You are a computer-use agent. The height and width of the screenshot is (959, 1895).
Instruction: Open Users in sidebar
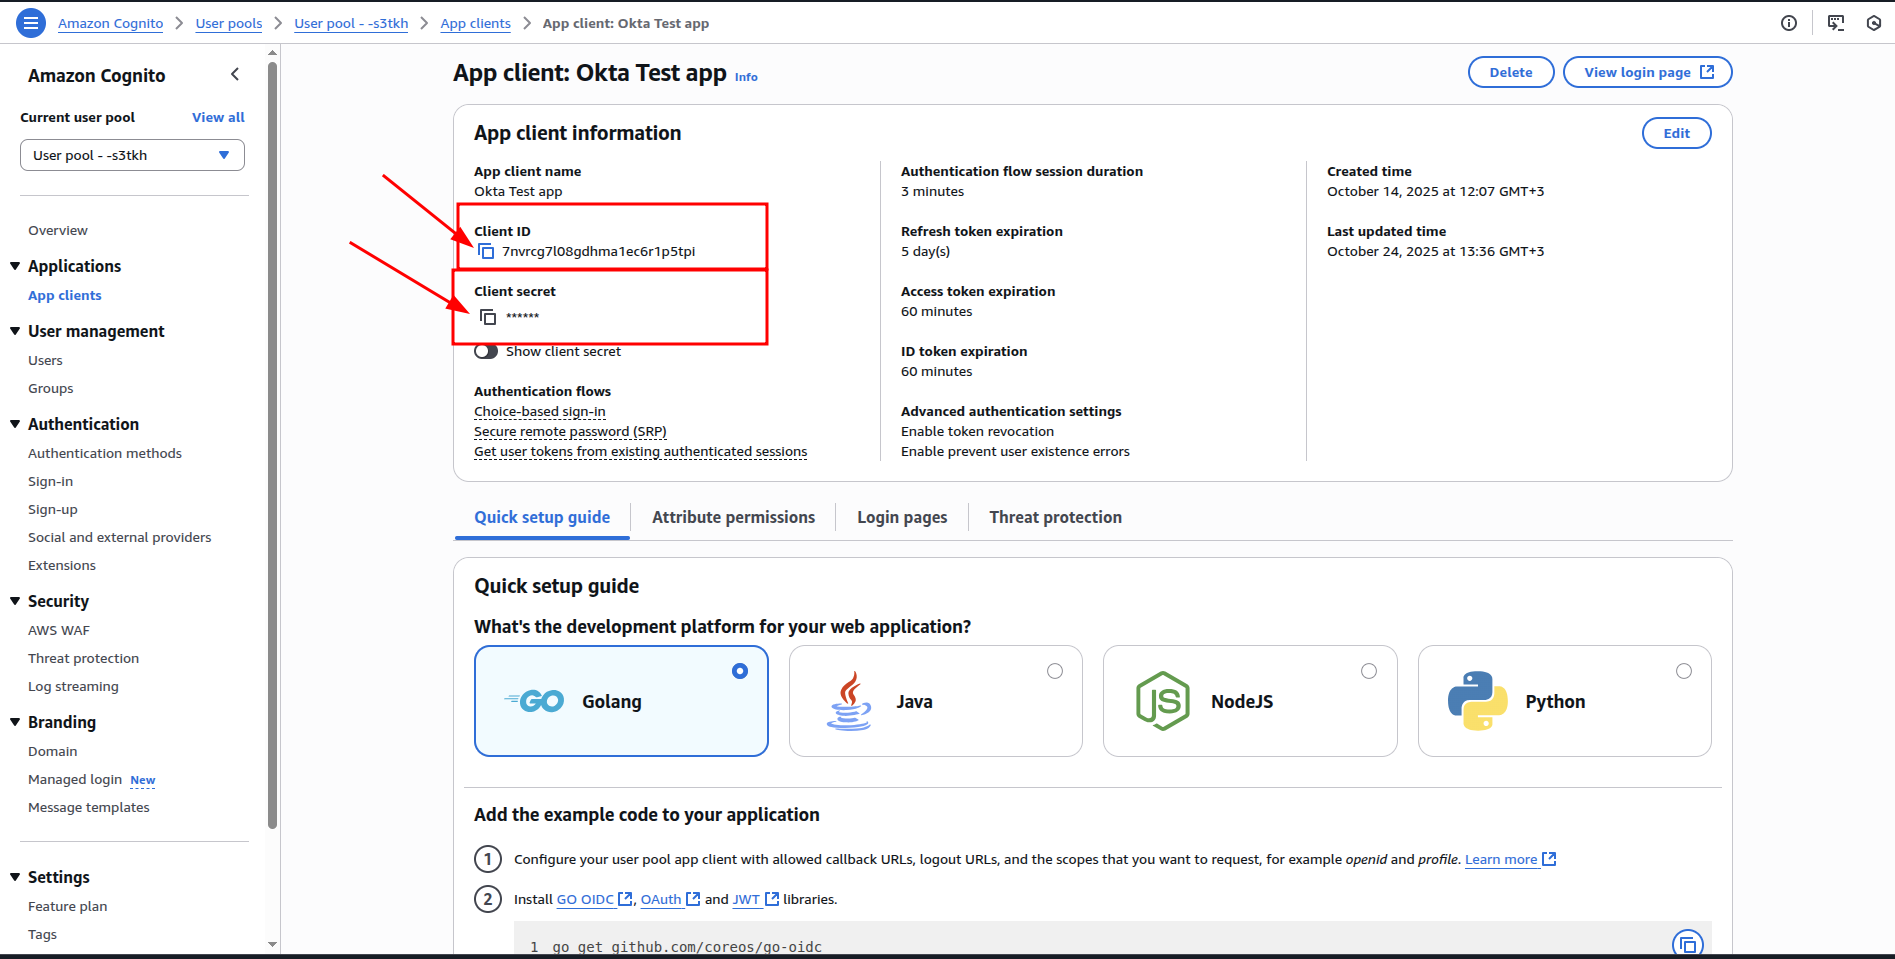[45, 360]
